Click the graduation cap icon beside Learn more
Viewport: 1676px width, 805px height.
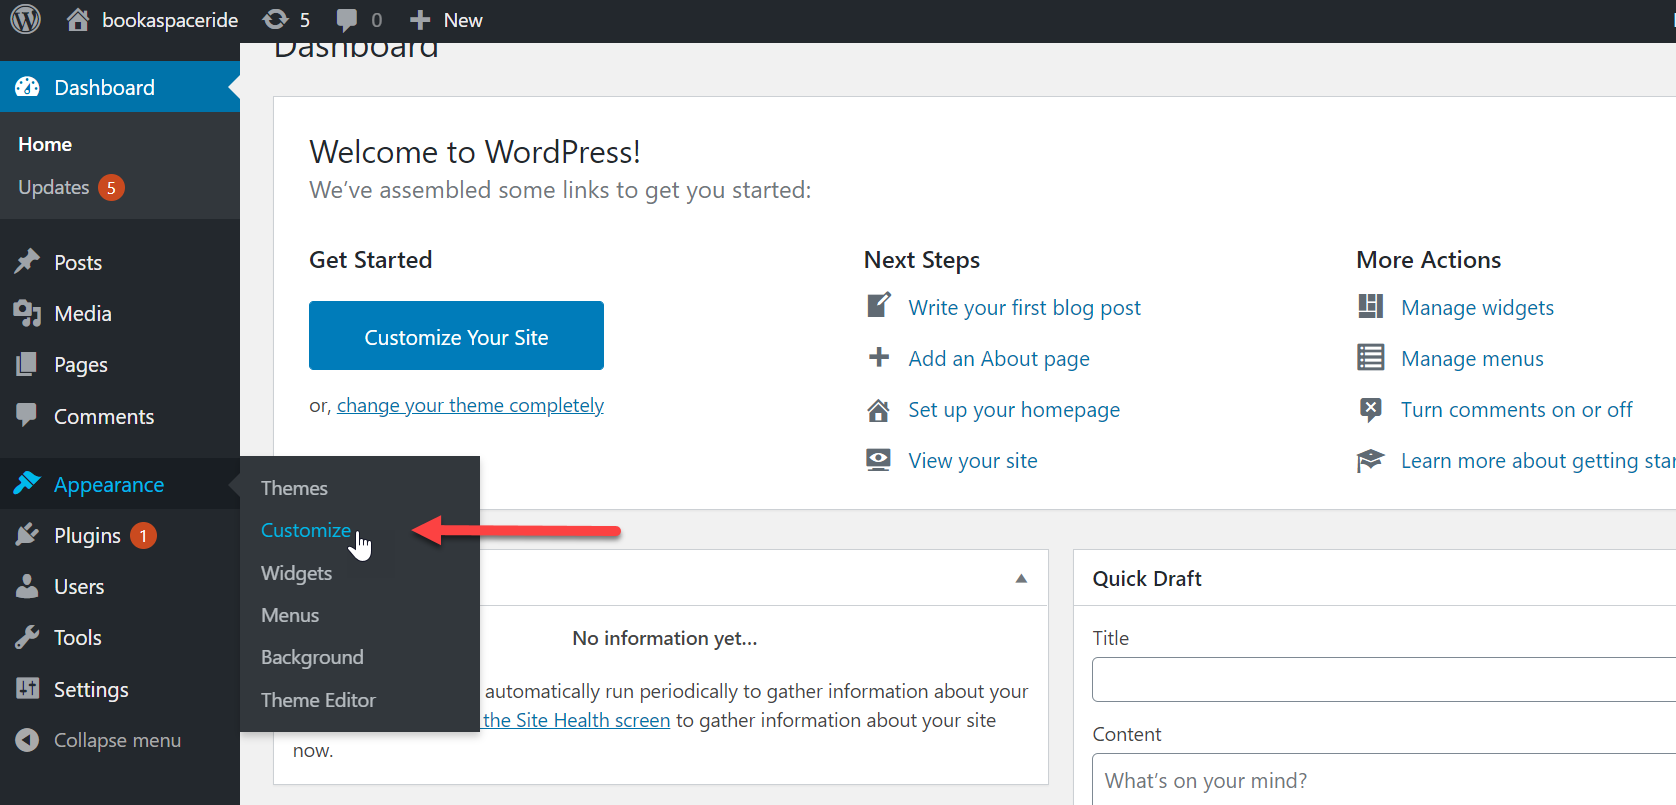[1370, 460]
